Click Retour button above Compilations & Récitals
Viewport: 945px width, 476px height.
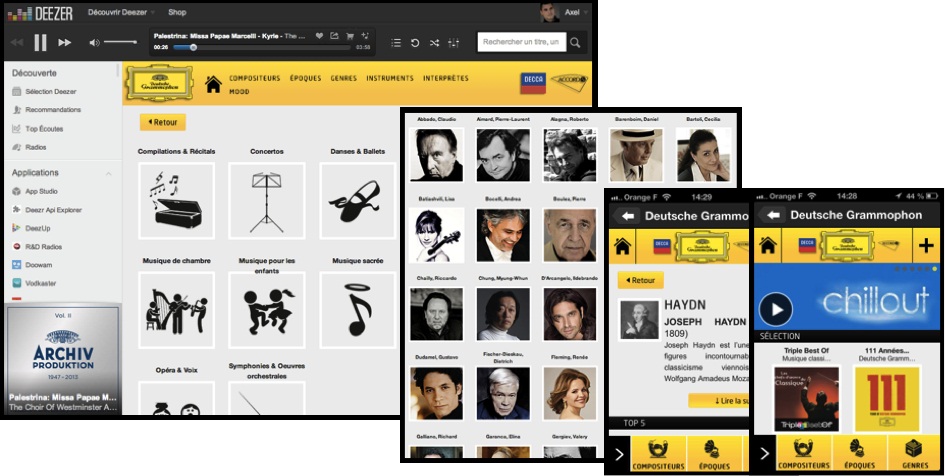163,122
